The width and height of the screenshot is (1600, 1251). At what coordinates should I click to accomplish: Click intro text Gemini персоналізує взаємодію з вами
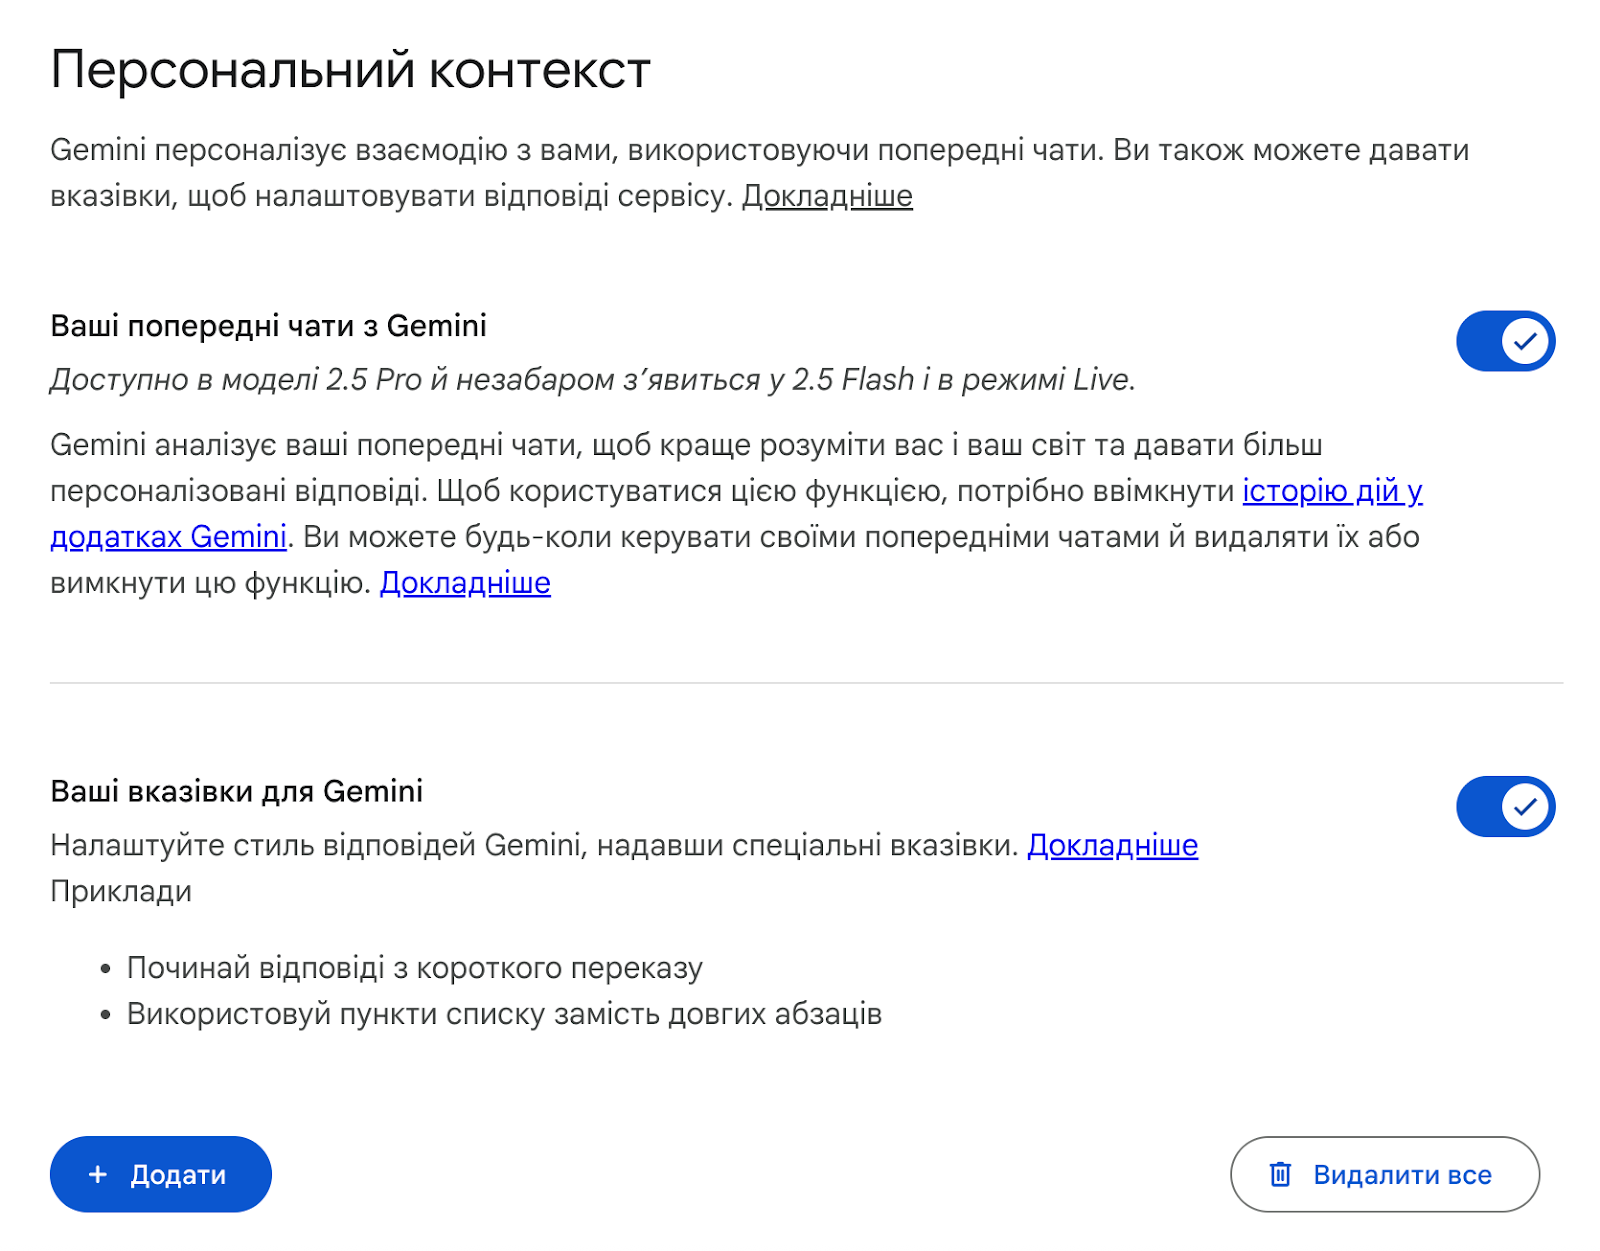tap(500, 150)
